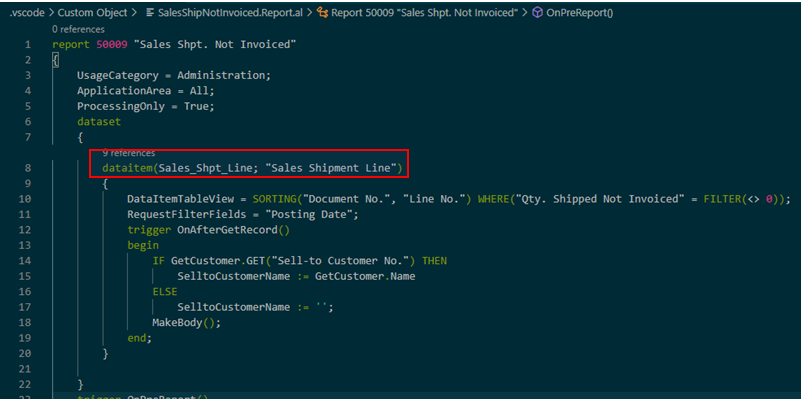Click the UsageCategory property
Image resolution: width=801 pixels, height=399 pixels.
(117, 76)
